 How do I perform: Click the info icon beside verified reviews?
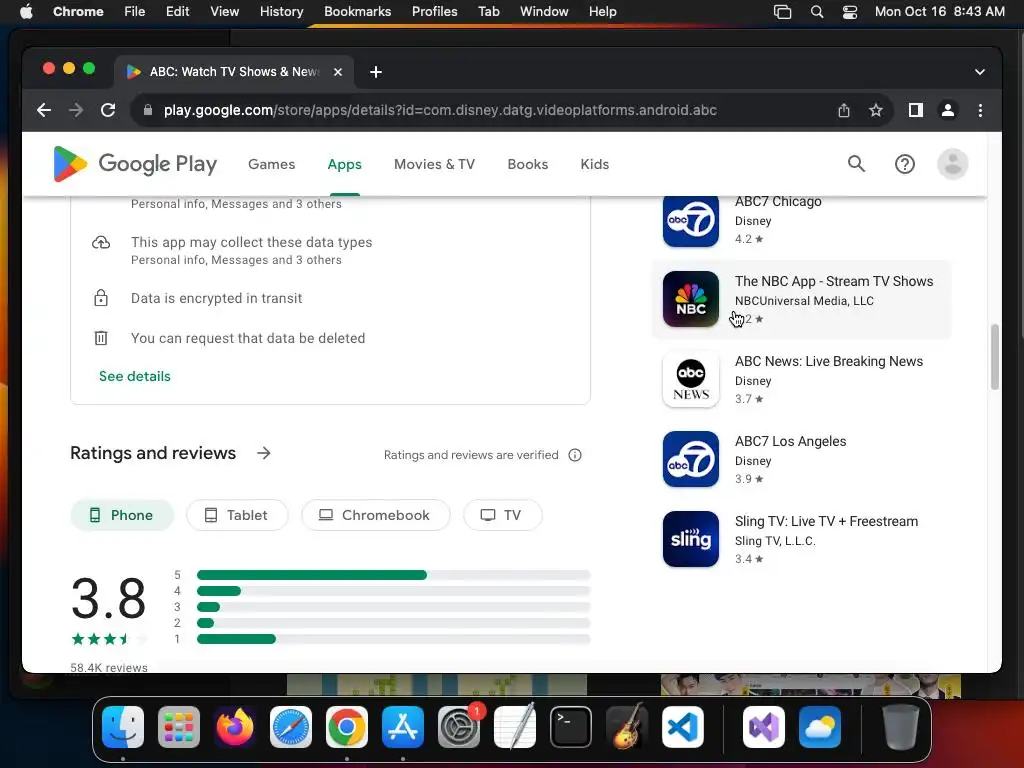pos(575,455)
